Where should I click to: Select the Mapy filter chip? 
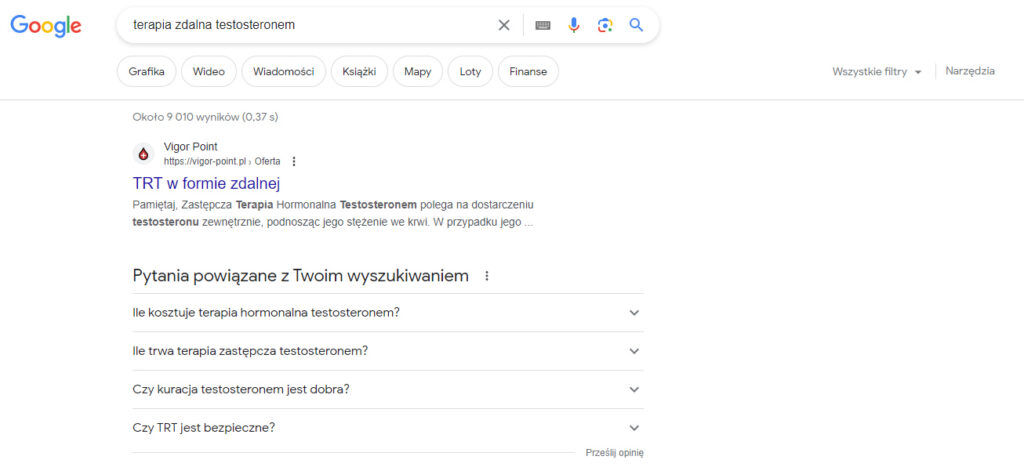point(417,72)
